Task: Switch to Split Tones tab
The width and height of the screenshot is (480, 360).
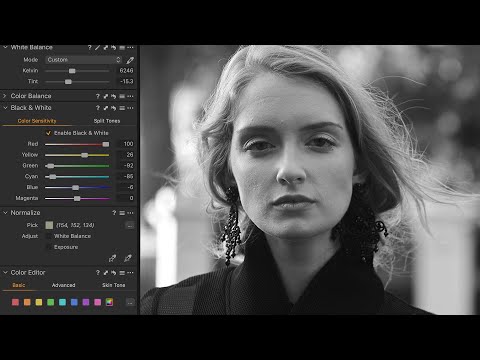Action: point(107,121)
